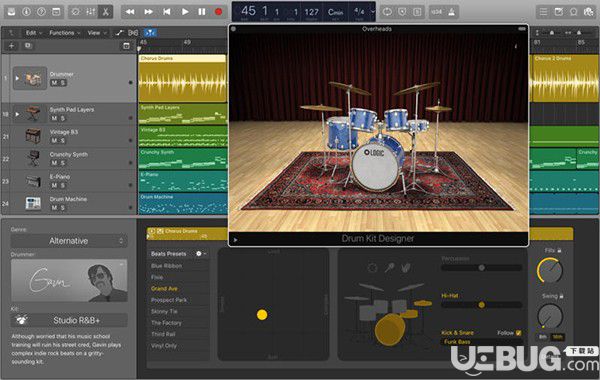Image resolution: width=600 pixels, height=380 pixels.
Task: Fast forward the playhead
Action: pos(148,12)
